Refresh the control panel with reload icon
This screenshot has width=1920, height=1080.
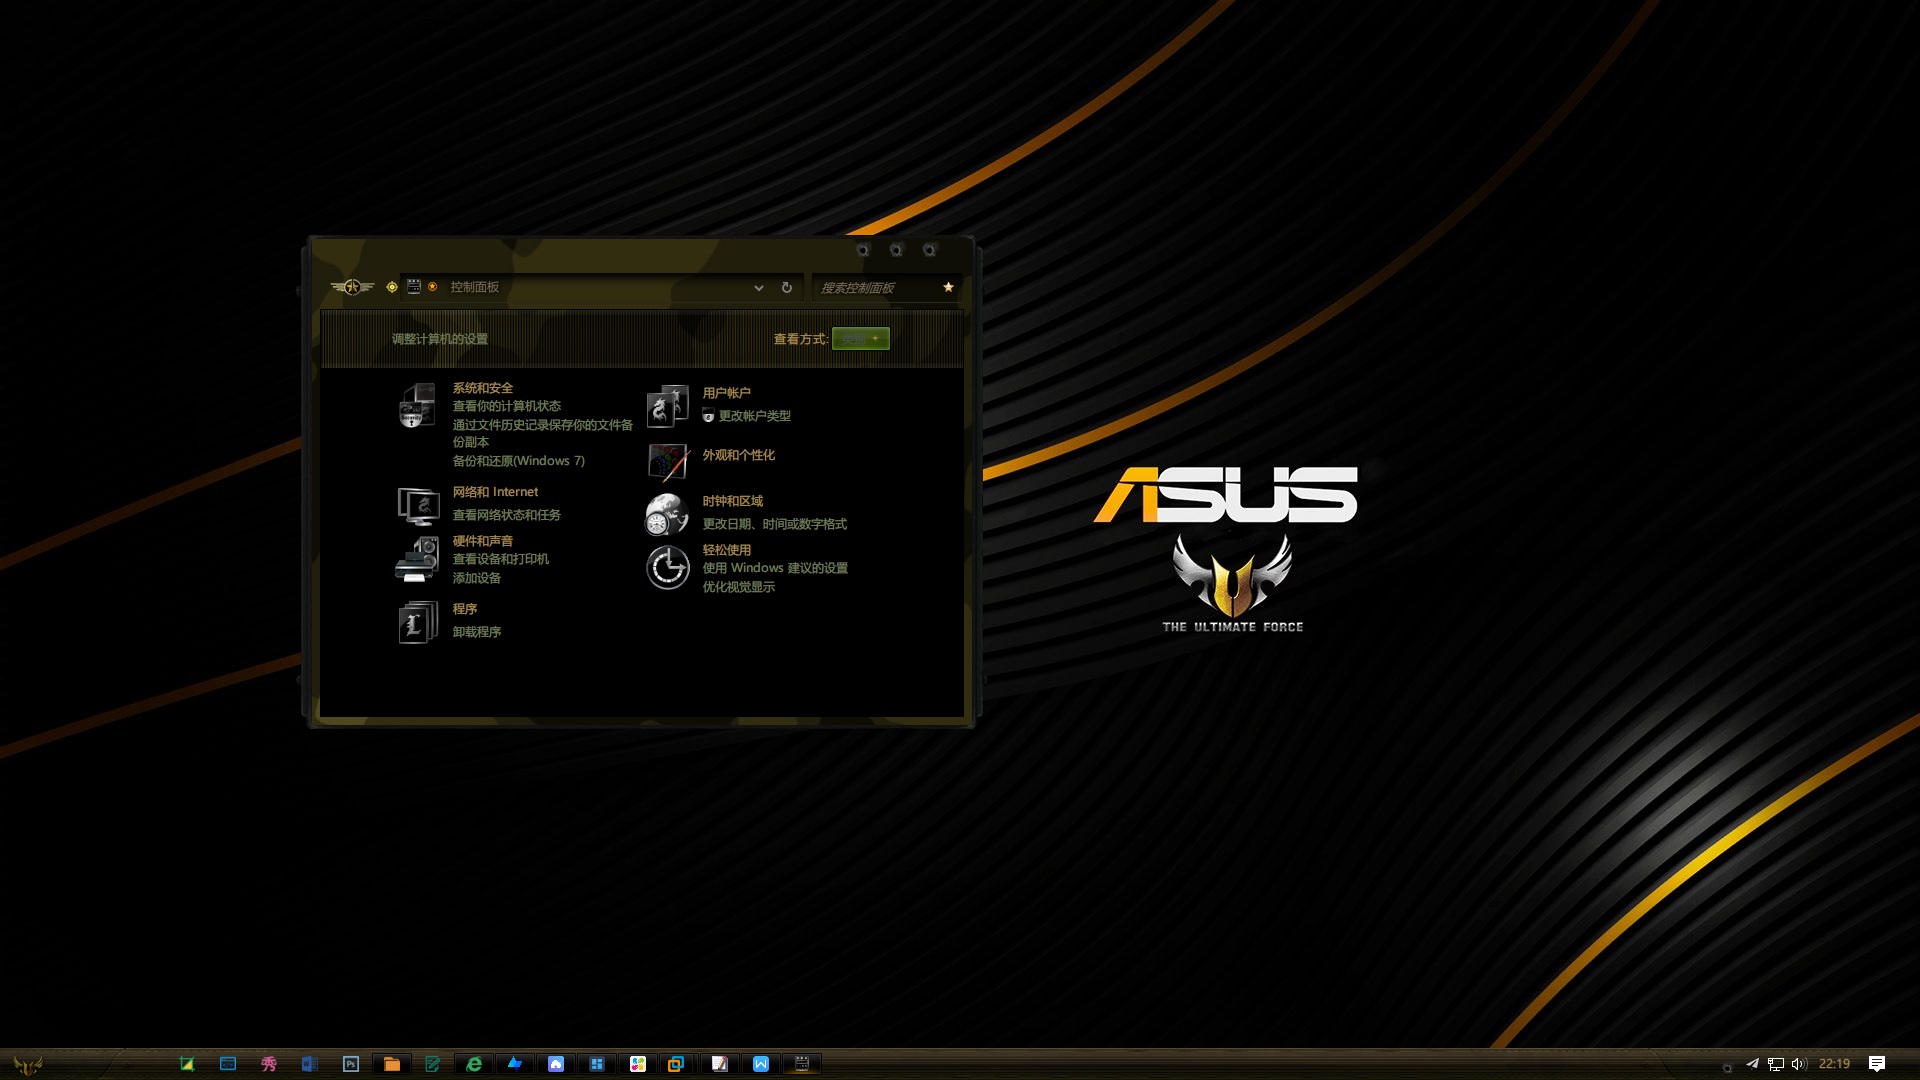point(787,288)
